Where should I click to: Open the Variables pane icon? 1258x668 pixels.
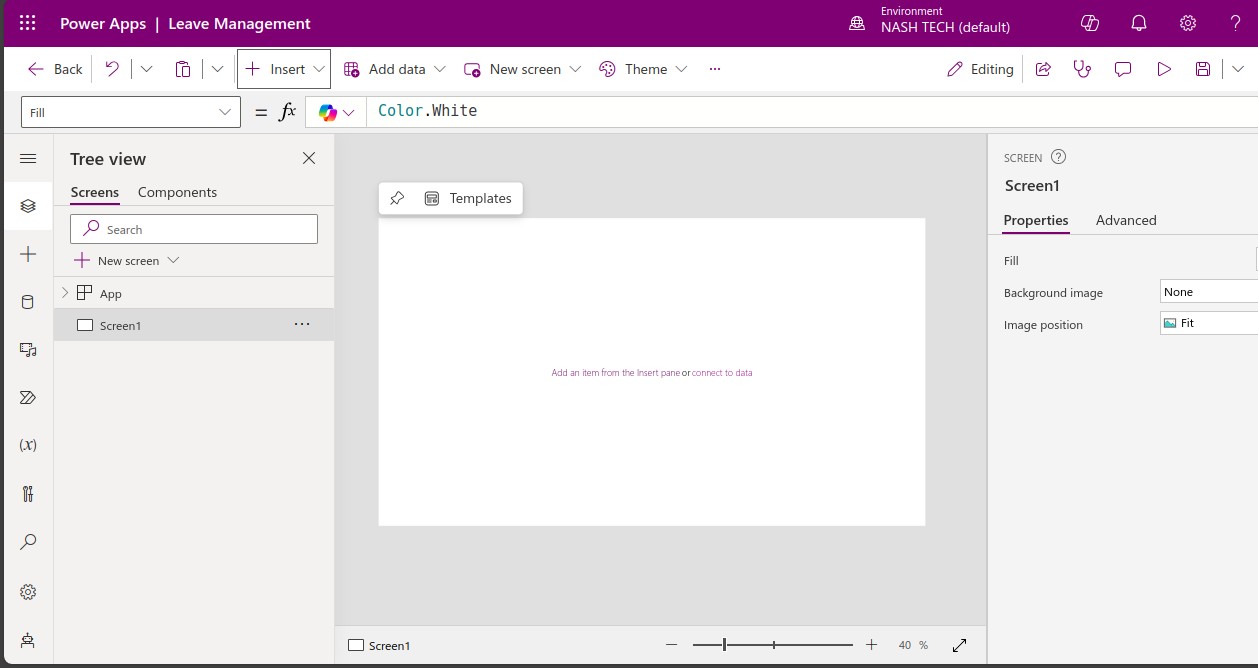click(x=28, y=445)
